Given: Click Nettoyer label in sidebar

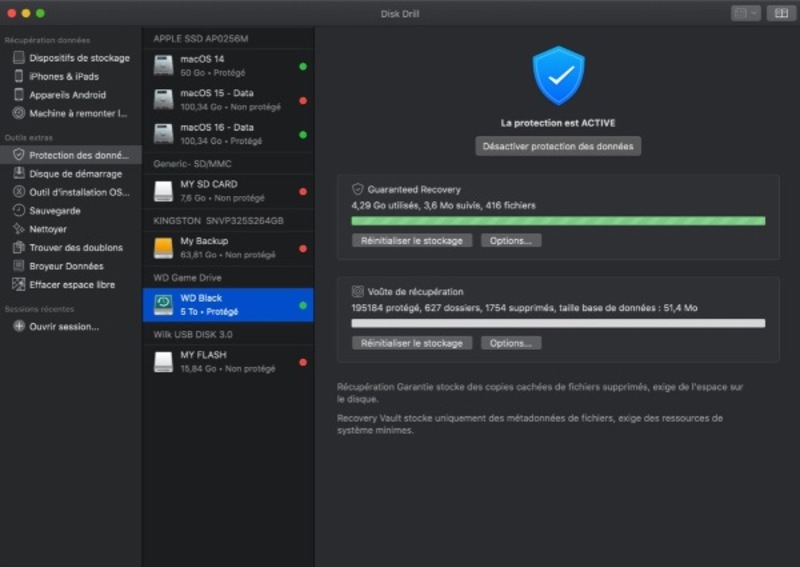Looking at the screenshot, I should pyautogui.click(x=48, y=229).
